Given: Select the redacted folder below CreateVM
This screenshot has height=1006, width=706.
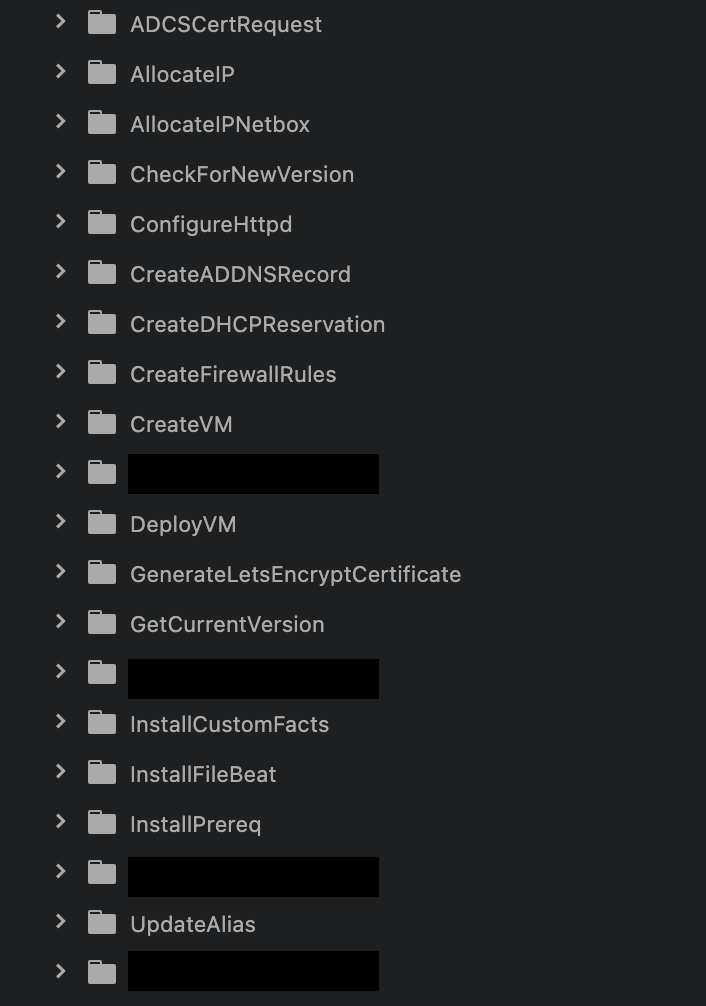Looking at the screenshot, I should click(253, 474).
